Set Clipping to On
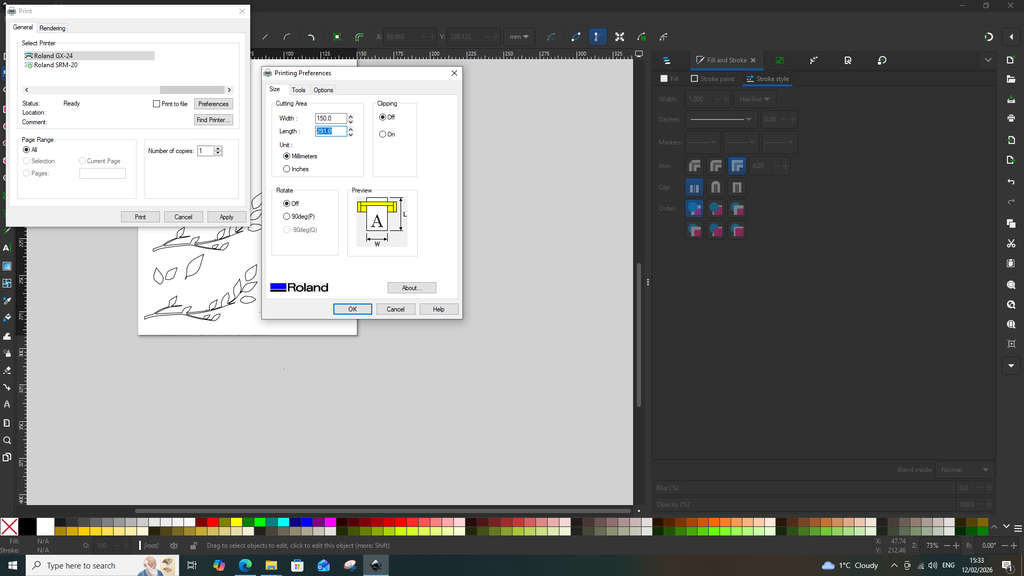1024x576 pixels. (383, 135)
